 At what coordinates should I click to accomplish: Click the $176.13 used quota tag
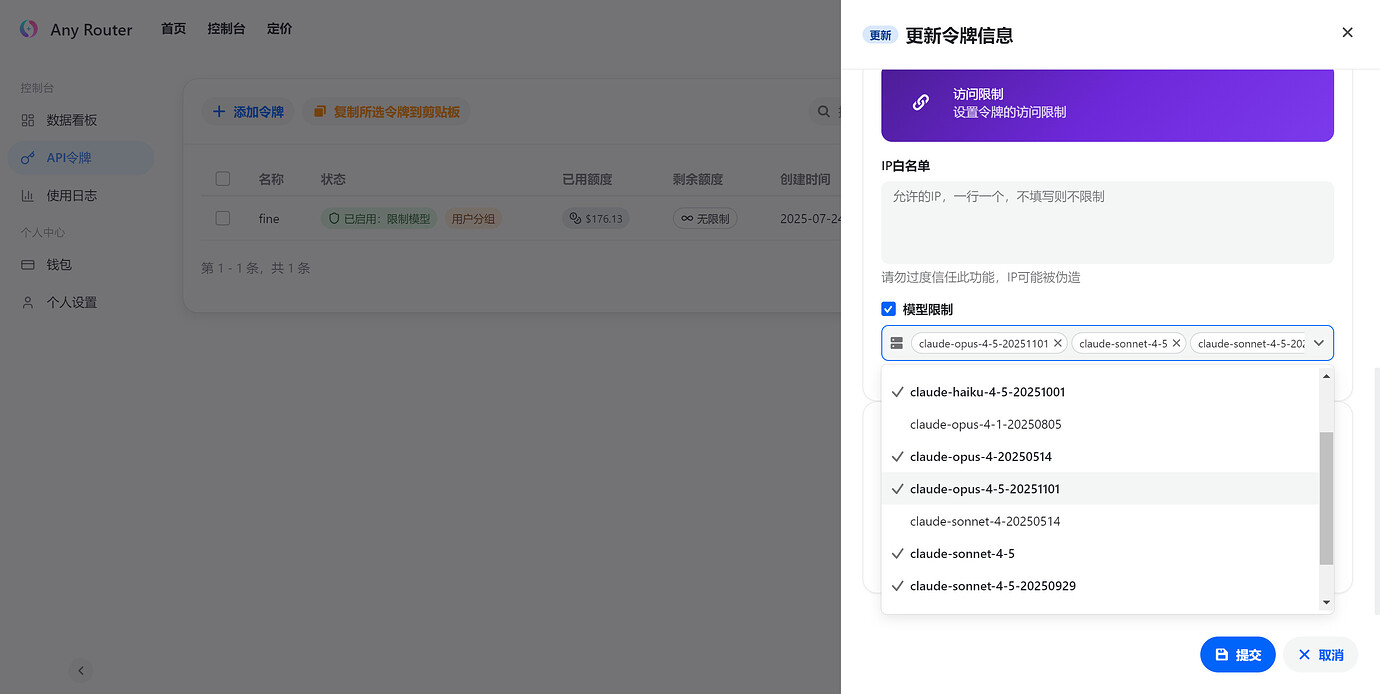pos(595,218)
